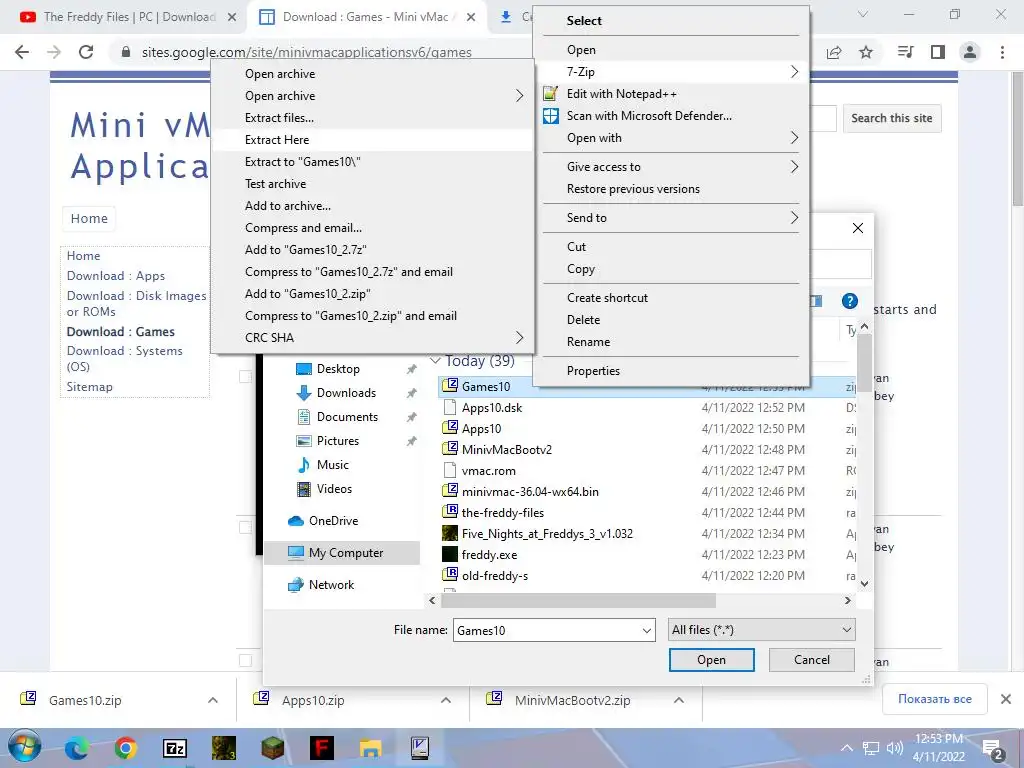Click the Search this site button
The width and height of the screenshot is (1024, 768).
(x=891, y=118)
